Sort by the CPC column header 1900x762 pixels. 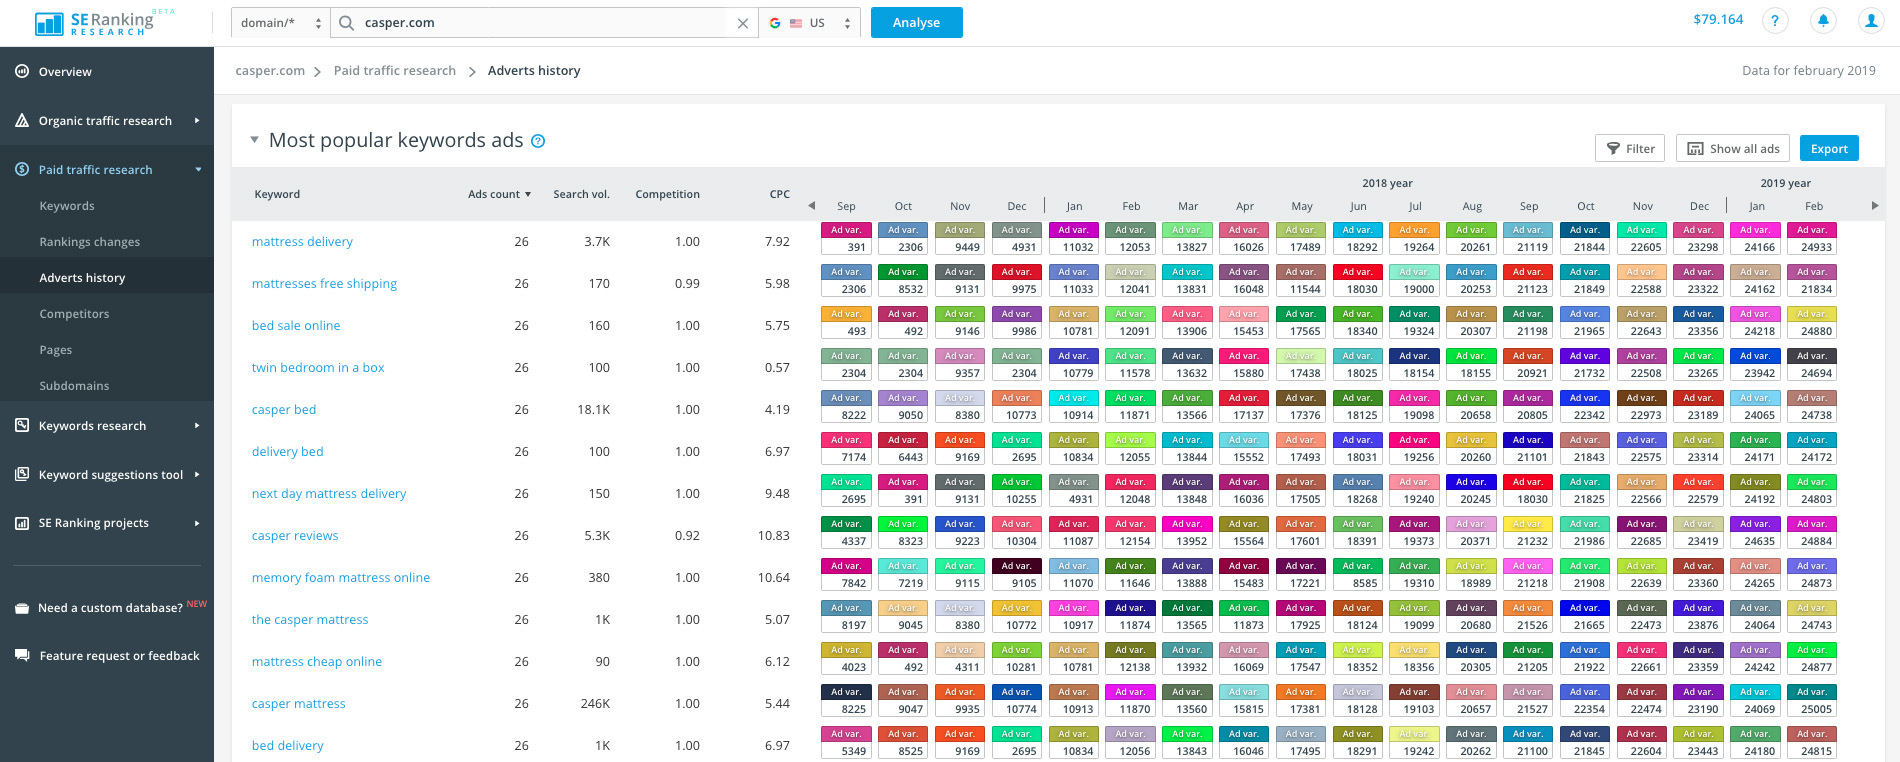point(780,194)
